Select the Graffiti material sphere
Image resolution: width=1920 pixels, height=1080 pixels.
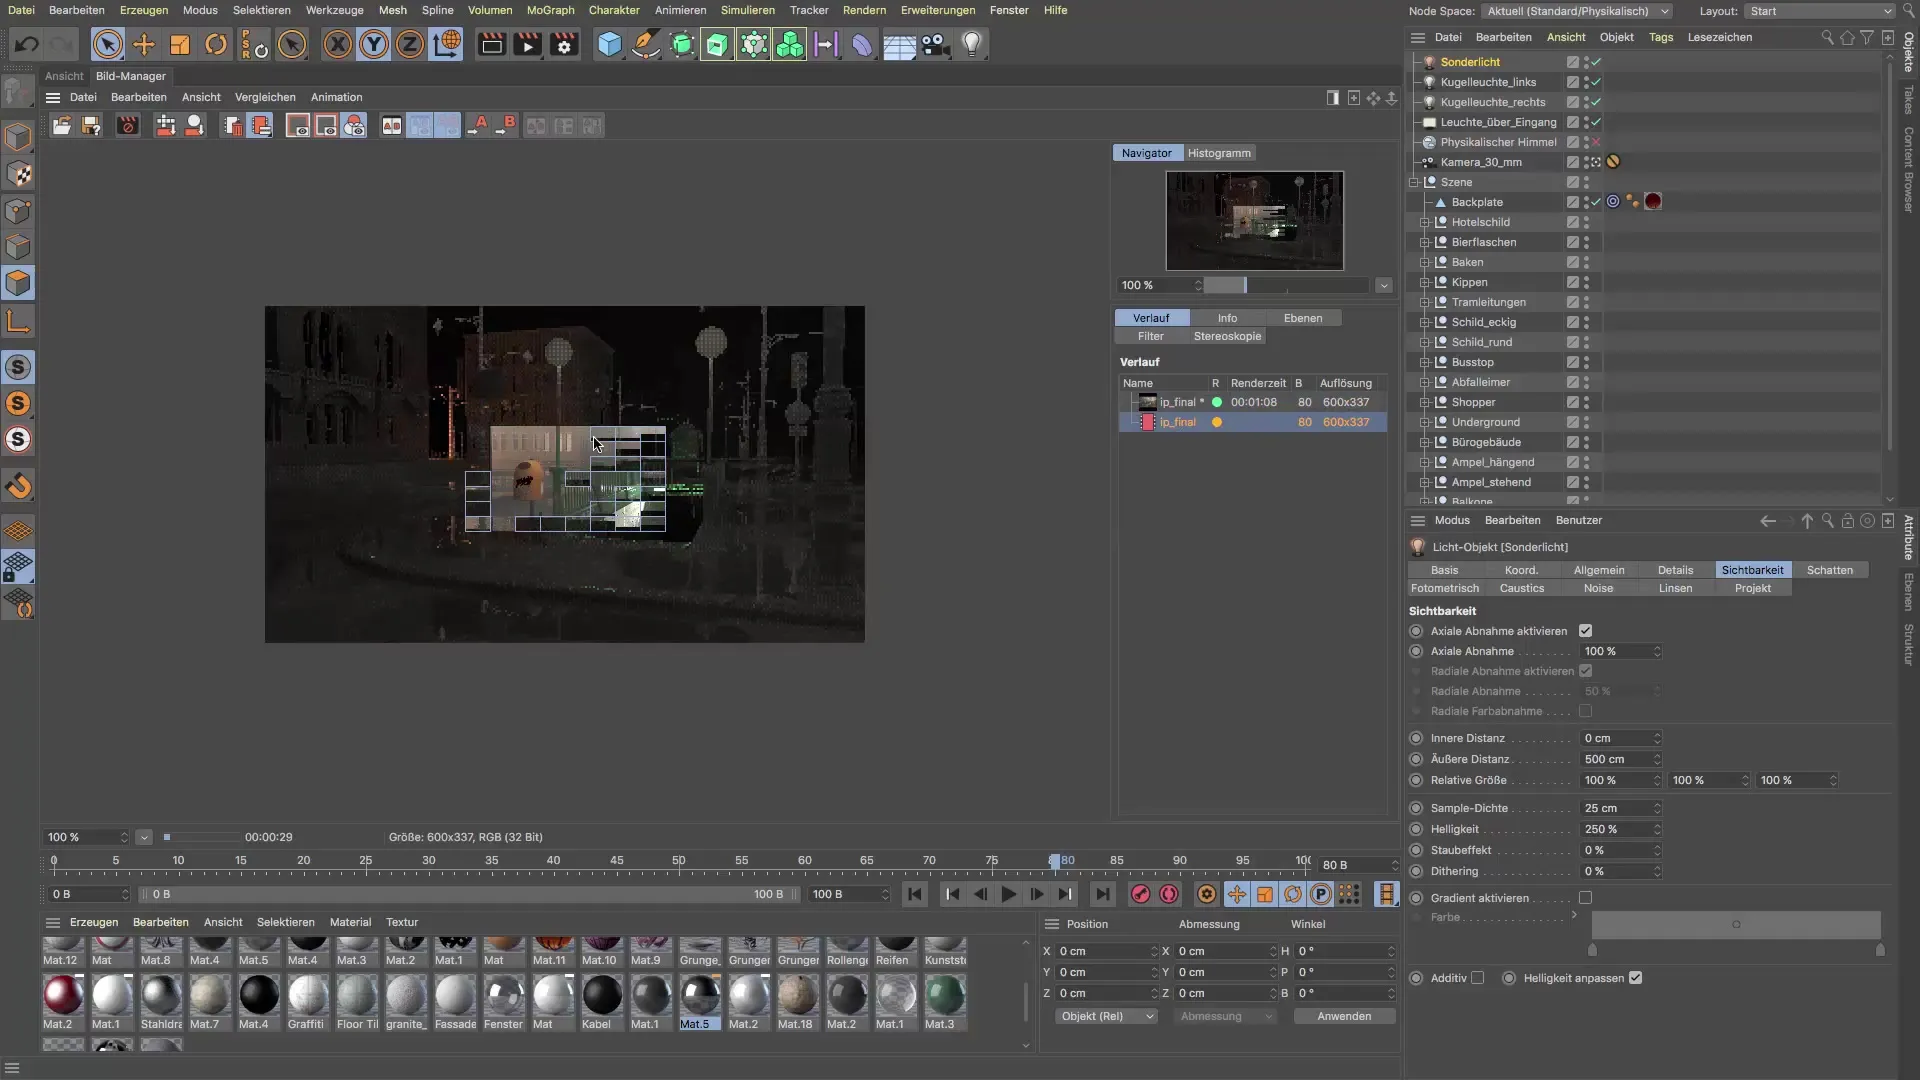307,996
